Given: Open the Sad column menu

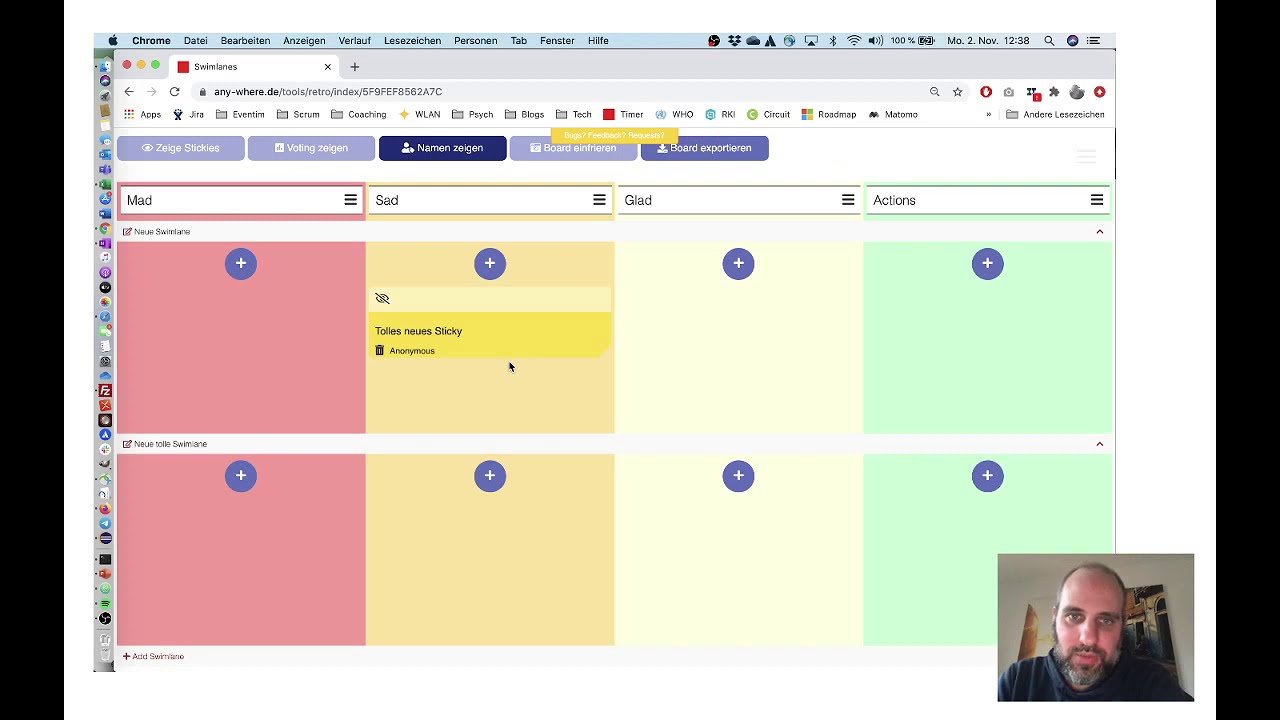Looking at the screenshot, I should click(599, 200).
